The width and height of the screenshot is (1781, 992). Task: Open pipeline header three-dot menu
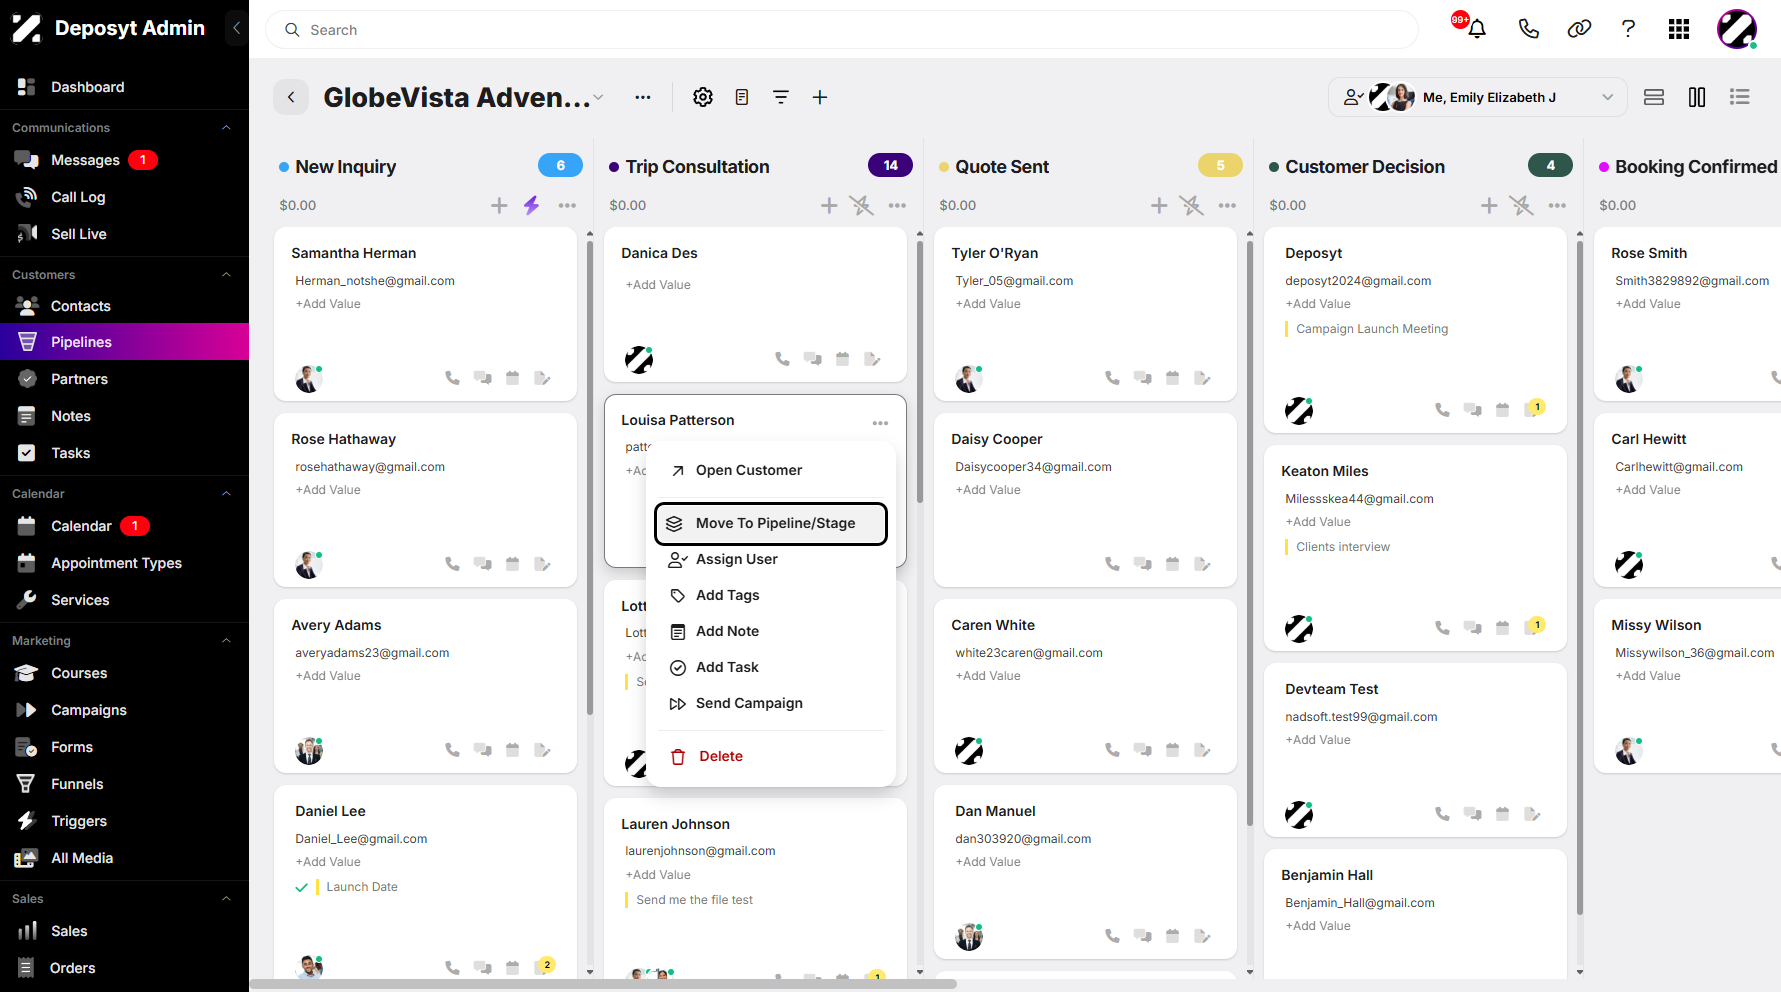point(643,97)
